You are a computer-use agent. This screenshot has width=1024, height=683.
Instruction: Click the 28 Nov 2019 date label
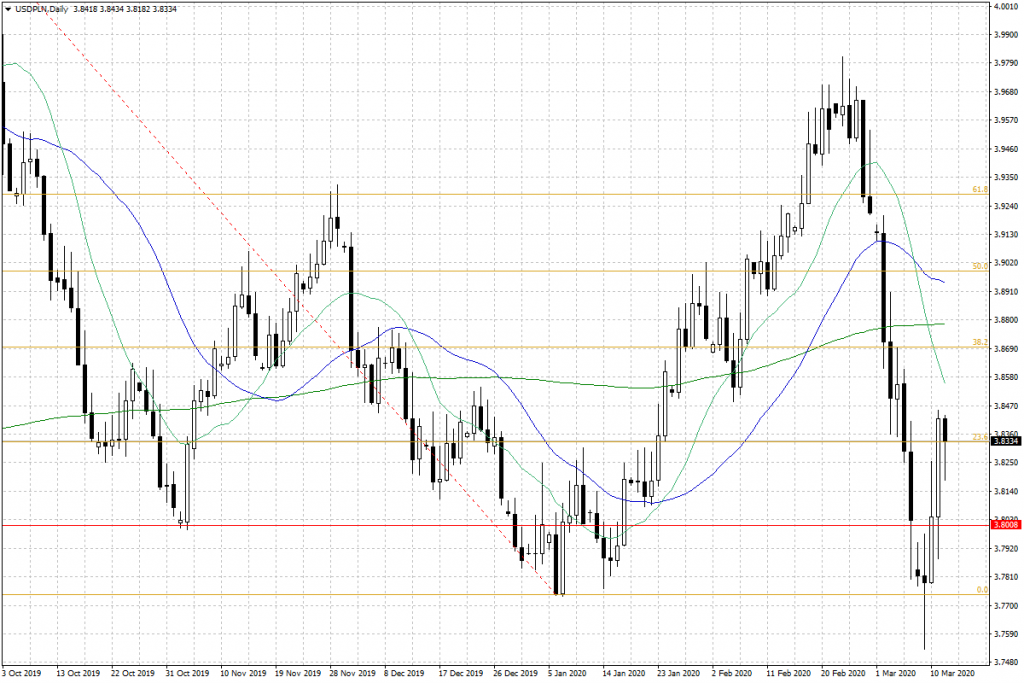tap(352, 673)
